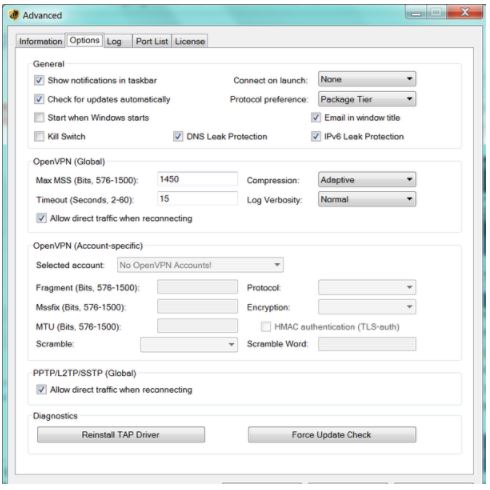Uncheck Email in window title
Screen dimensions: 490x490
(316, 117)
